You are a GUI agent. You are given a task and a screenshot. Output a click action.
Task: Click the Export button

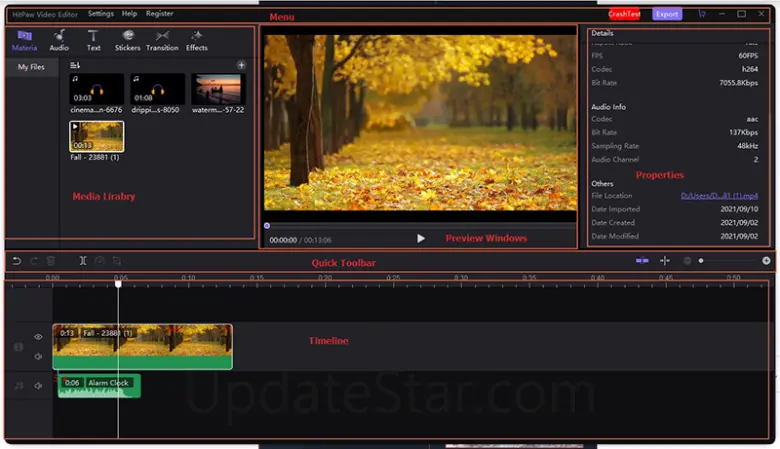coord(666,14)
